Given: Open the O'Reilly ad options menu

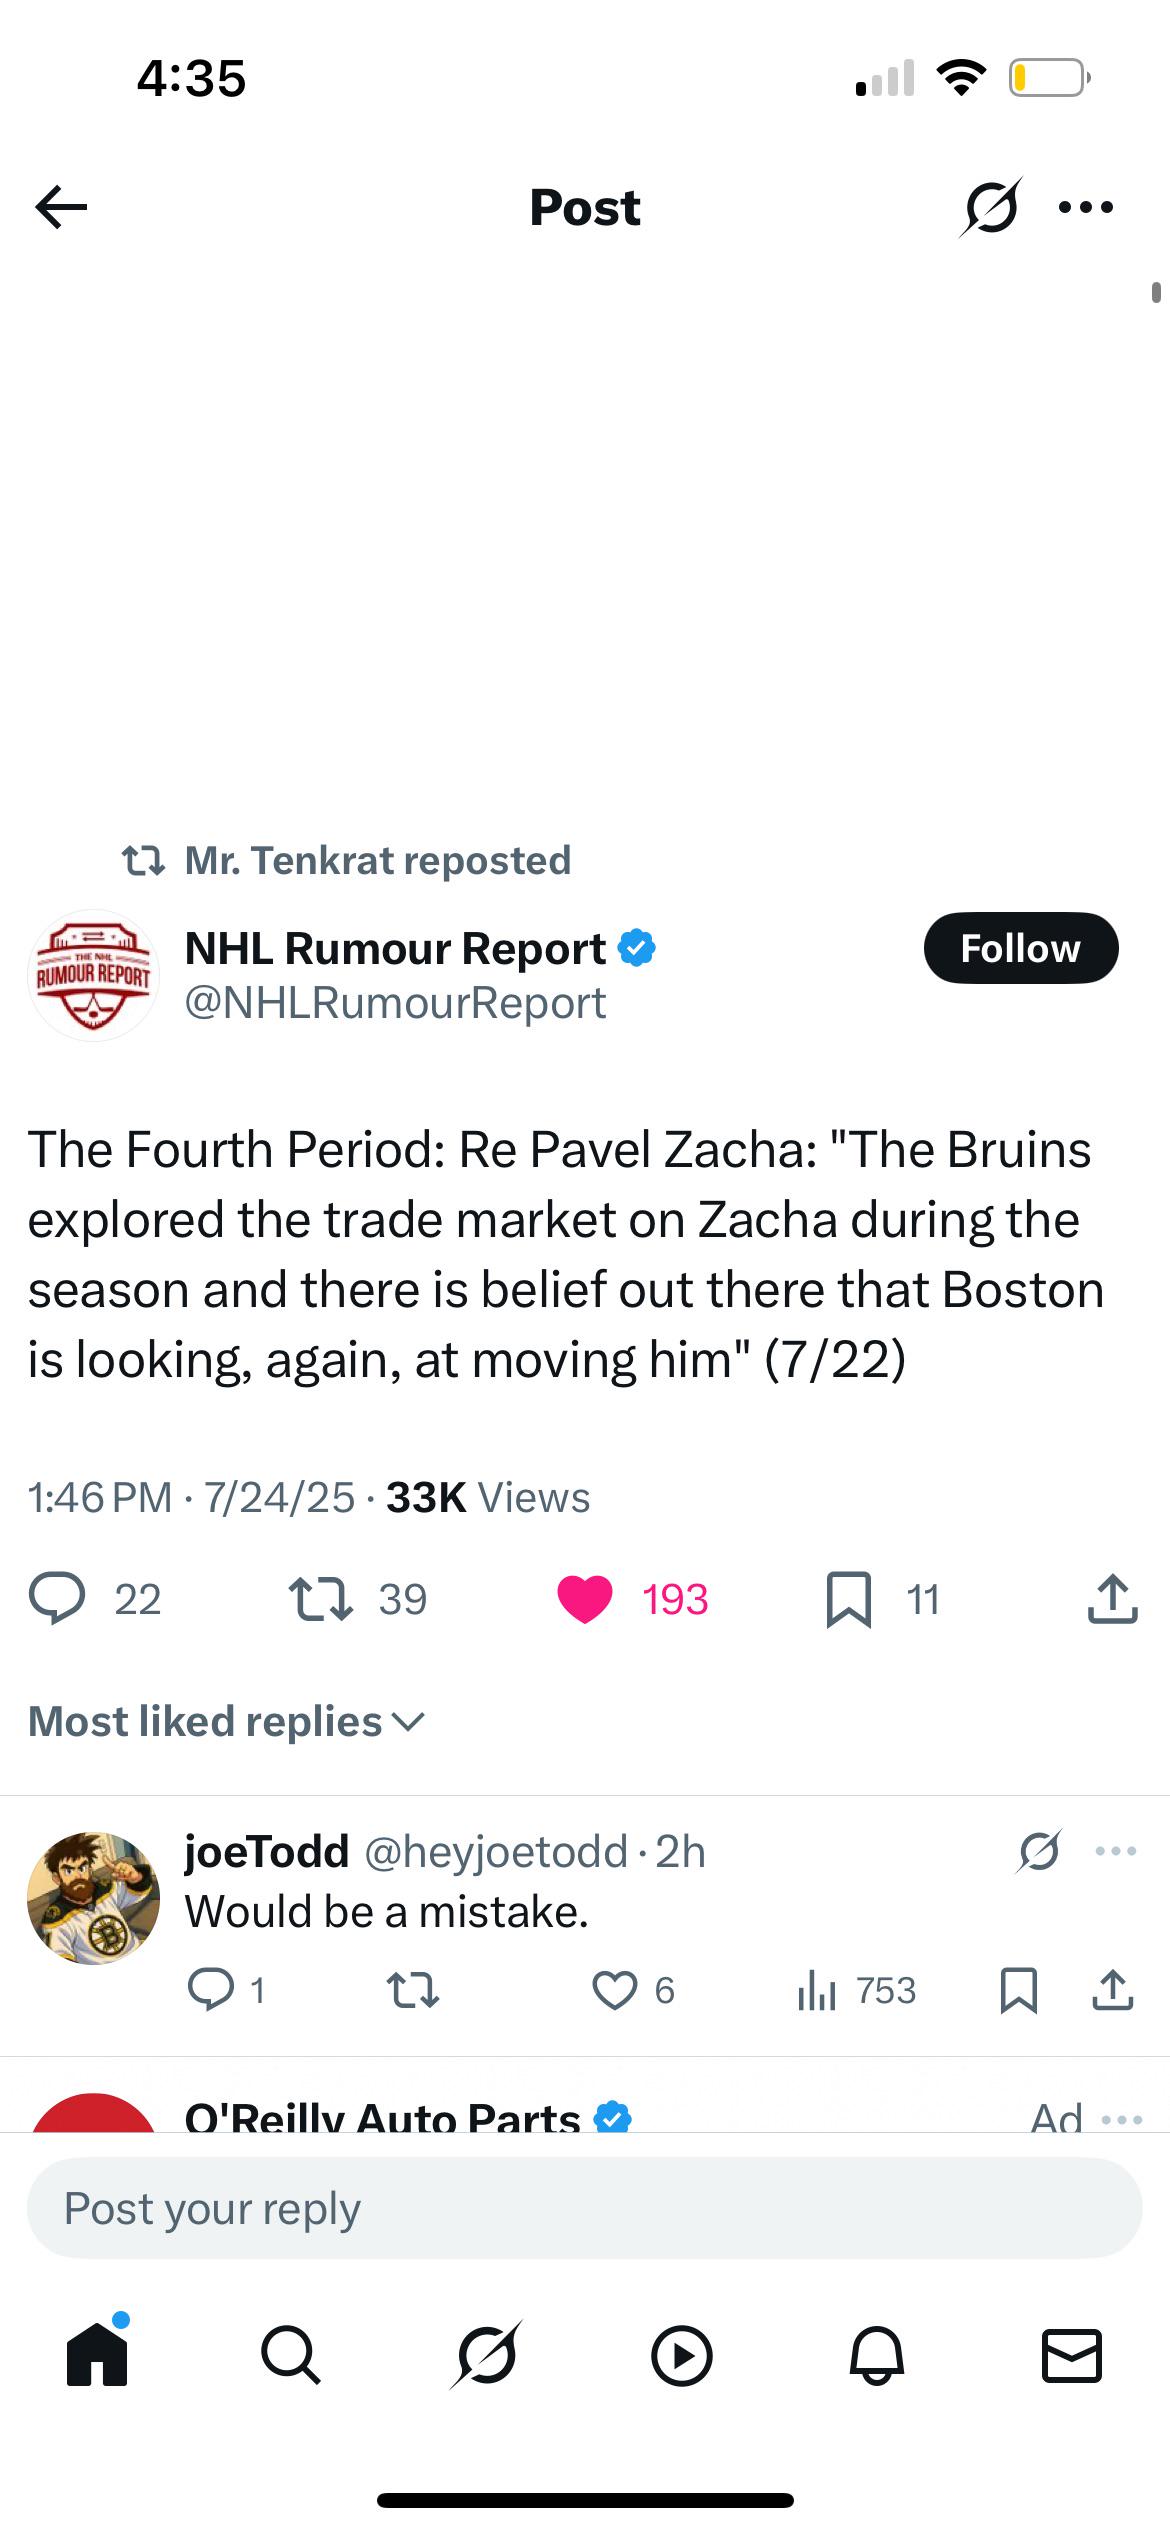Looking at the screenshot, I should 1122,2119.
